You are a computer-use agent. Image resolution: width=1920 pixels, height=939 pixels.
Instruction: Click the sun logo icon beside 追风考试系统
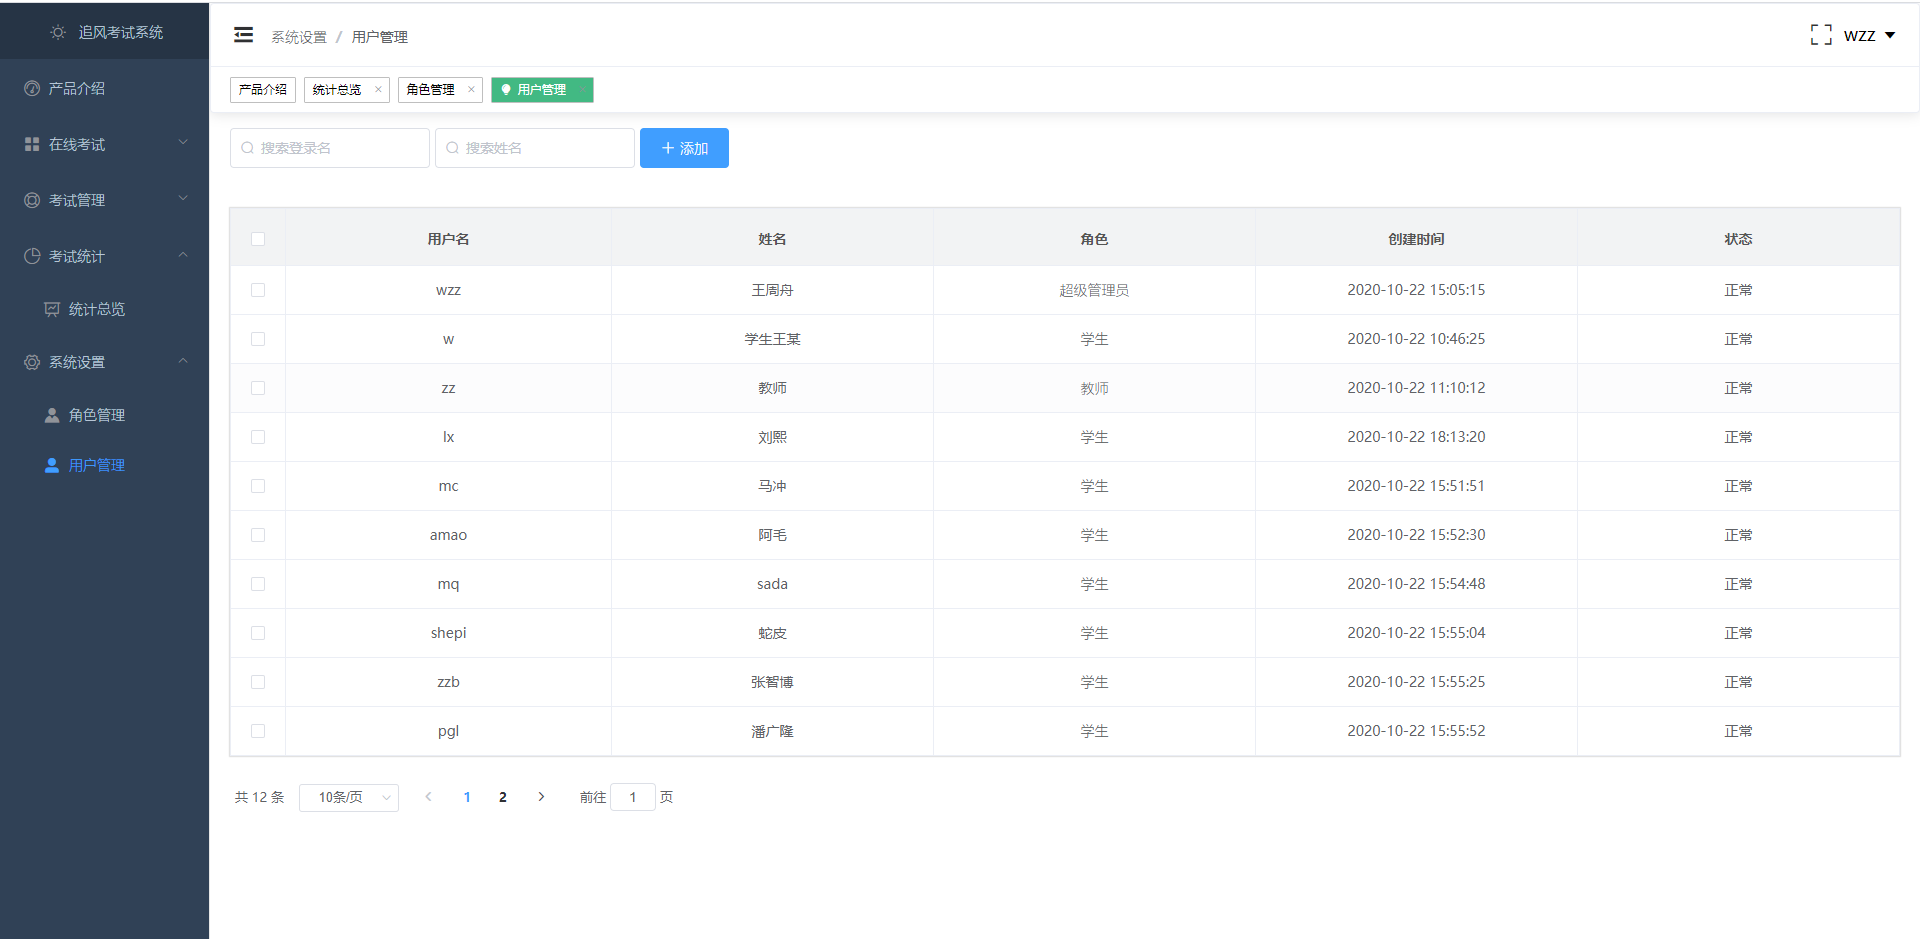[58, 32]
